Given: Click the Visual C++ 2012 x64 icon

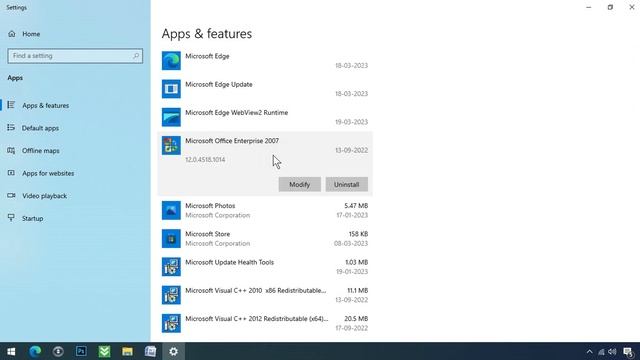Looking at the screenshot, I should click(171, 323).
